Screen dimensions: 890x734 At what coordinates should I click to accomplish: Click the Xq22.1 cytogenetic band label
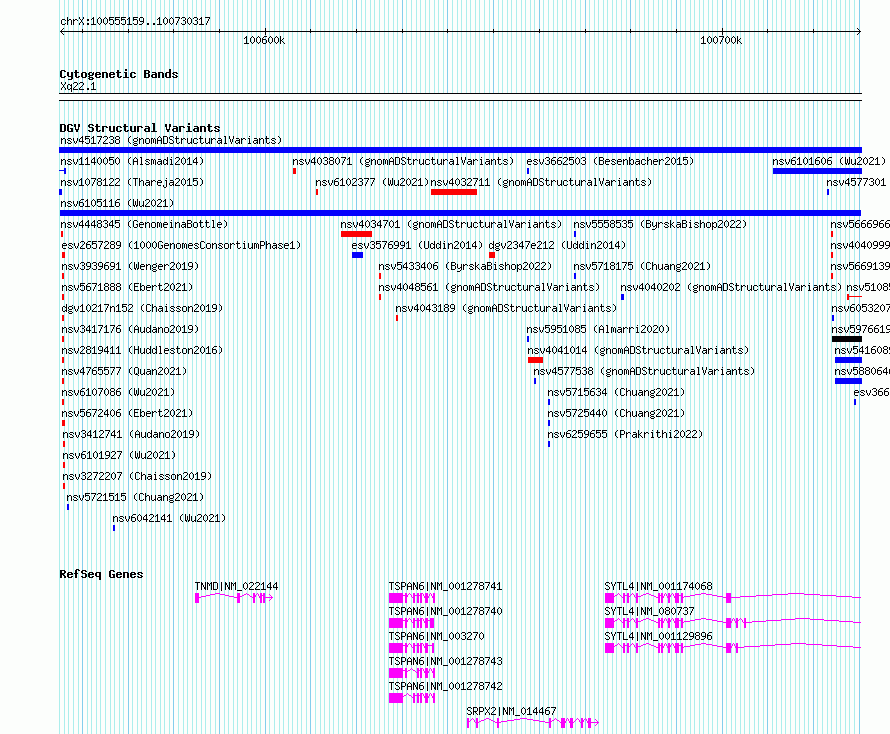(x=78, y=86)
